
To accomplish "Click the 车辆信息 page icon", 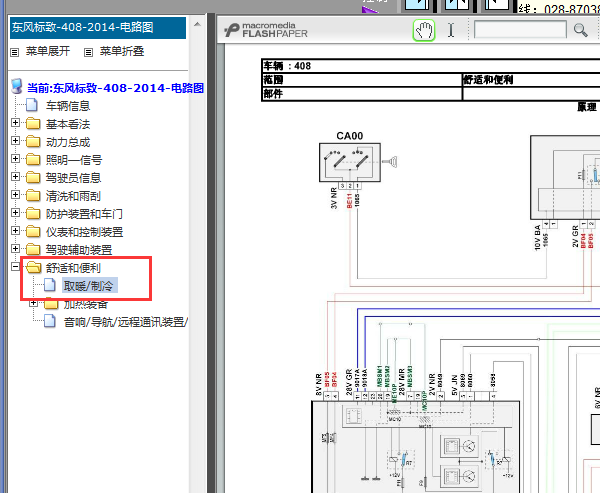I will click(x=32, y=104).
